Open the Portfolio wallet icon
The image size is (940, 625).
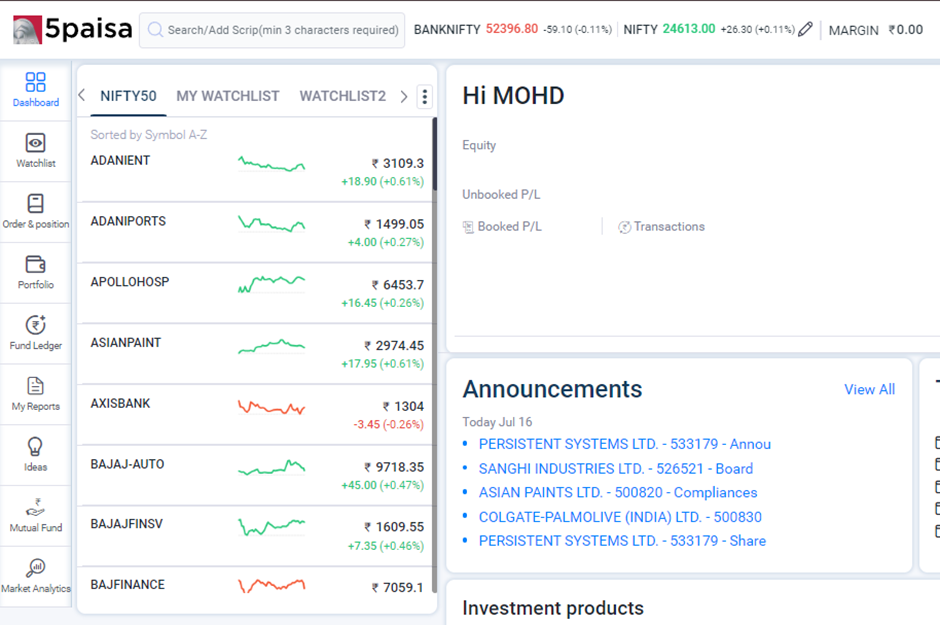pos(35,264)
